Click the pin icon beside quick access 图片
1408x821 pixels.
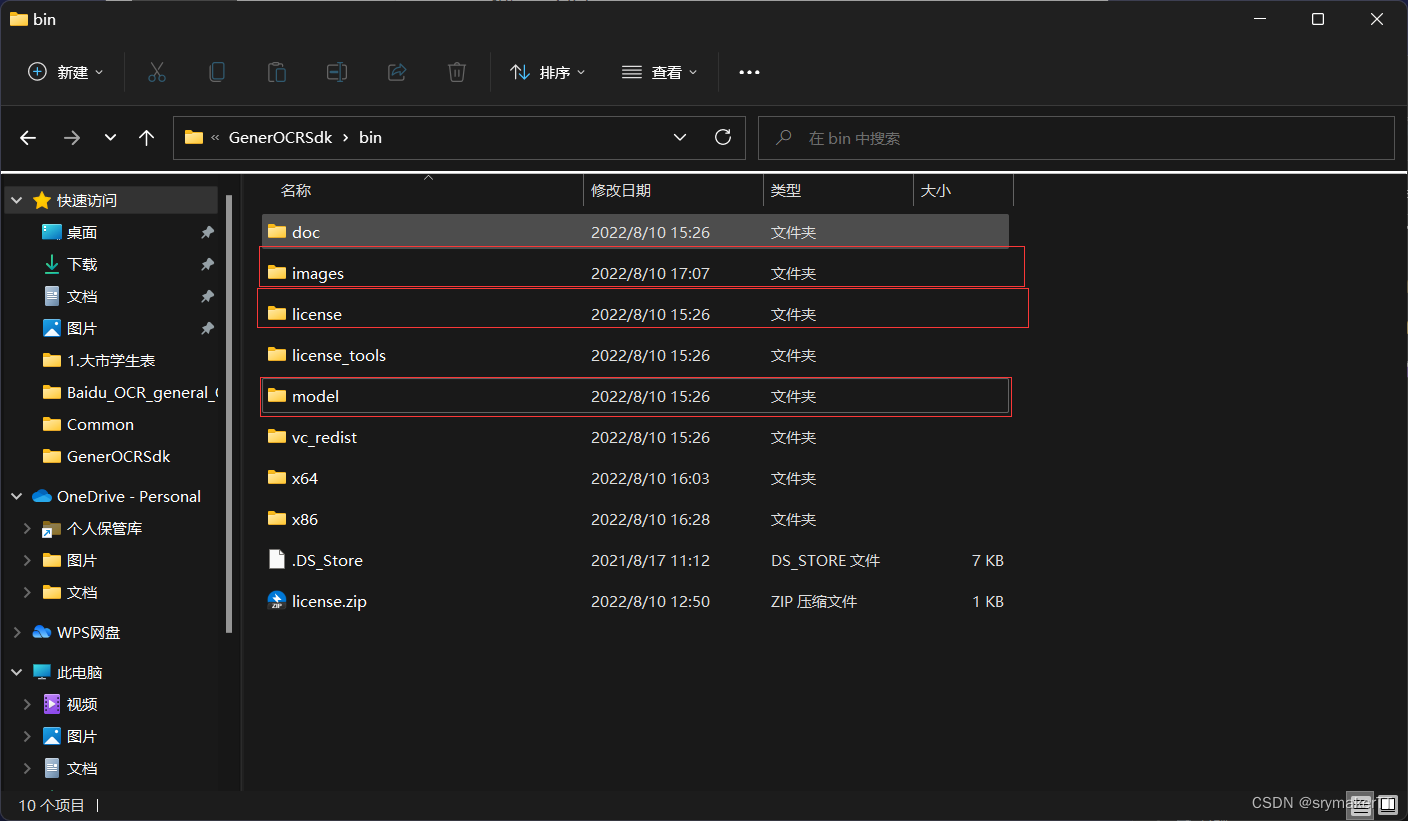point(207,329)
